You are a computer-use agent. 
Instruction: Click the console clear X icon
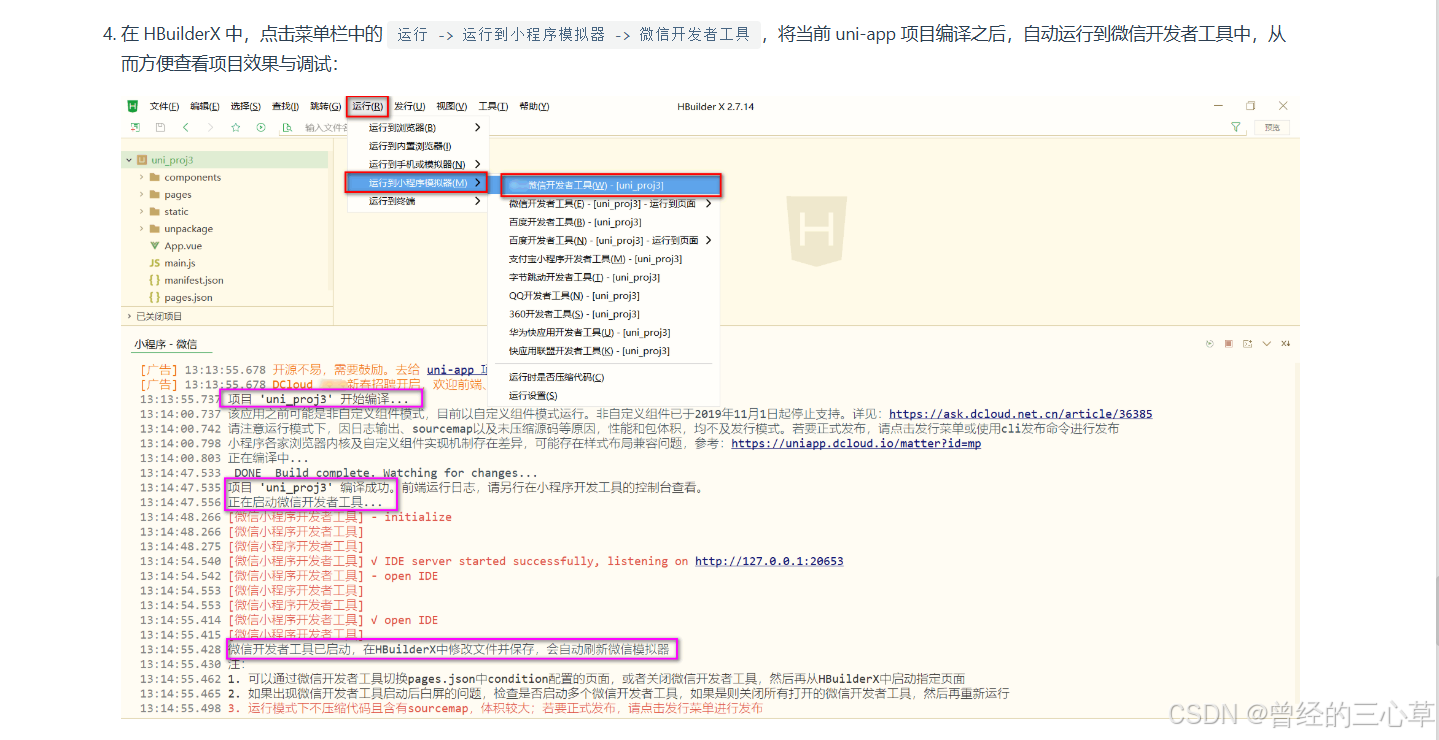coord(1285,343)
